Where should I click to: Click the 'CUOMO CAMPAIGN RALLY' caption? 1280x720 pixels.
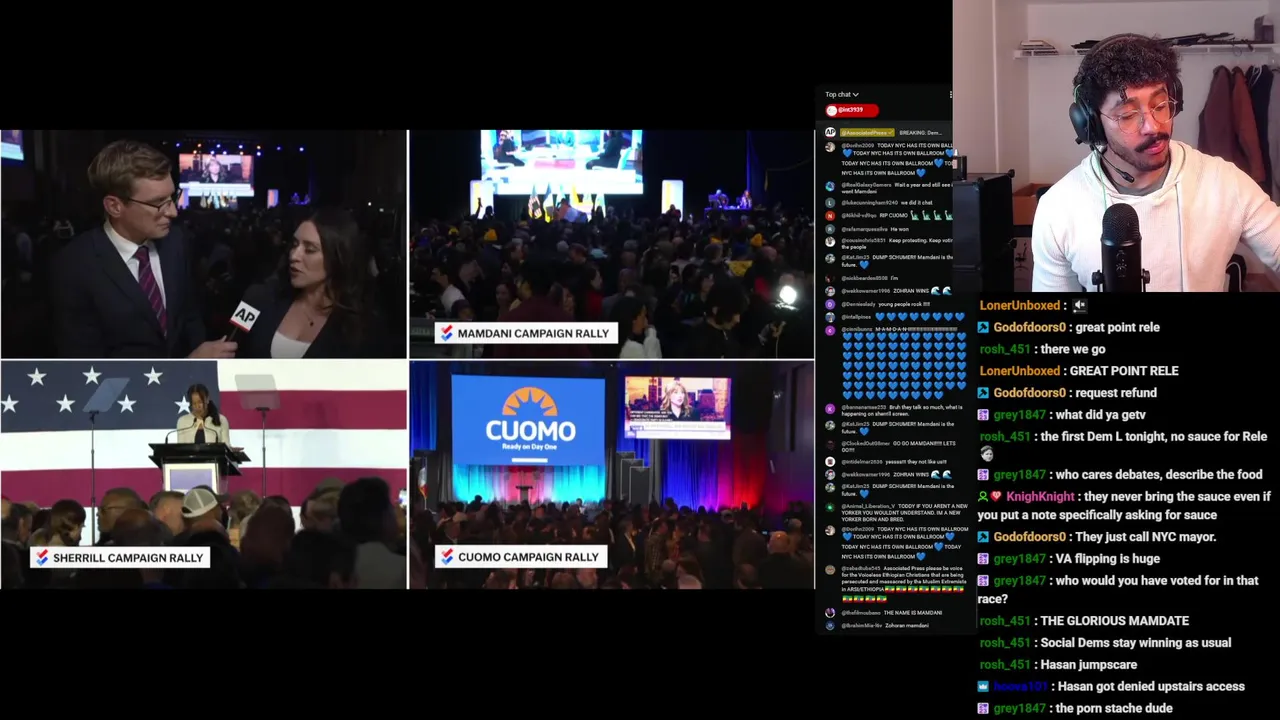point(521,557)
